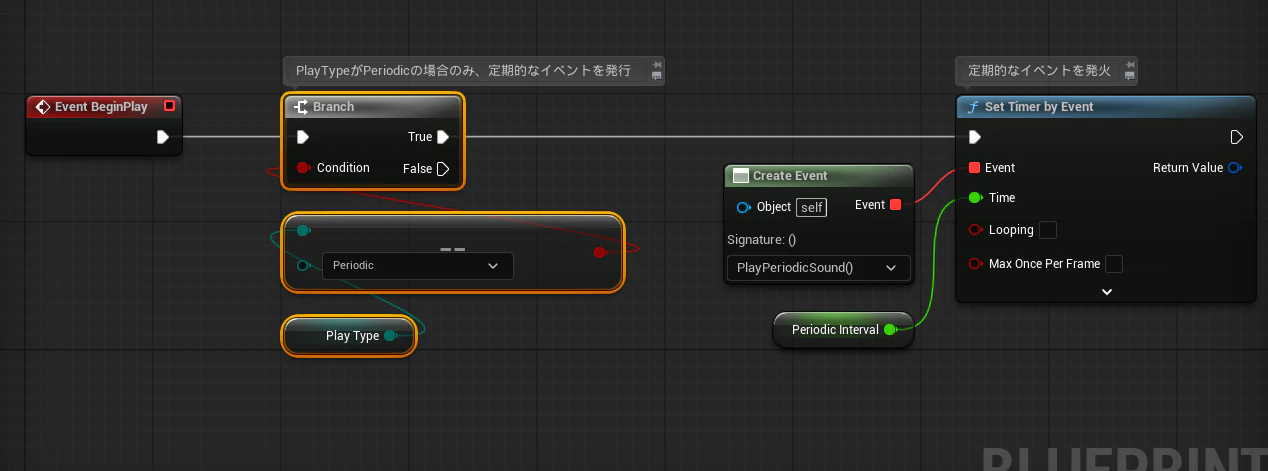Click Set Timer by Event exec output pin
1268x471 pixels.
click(x=1236, y=137)
